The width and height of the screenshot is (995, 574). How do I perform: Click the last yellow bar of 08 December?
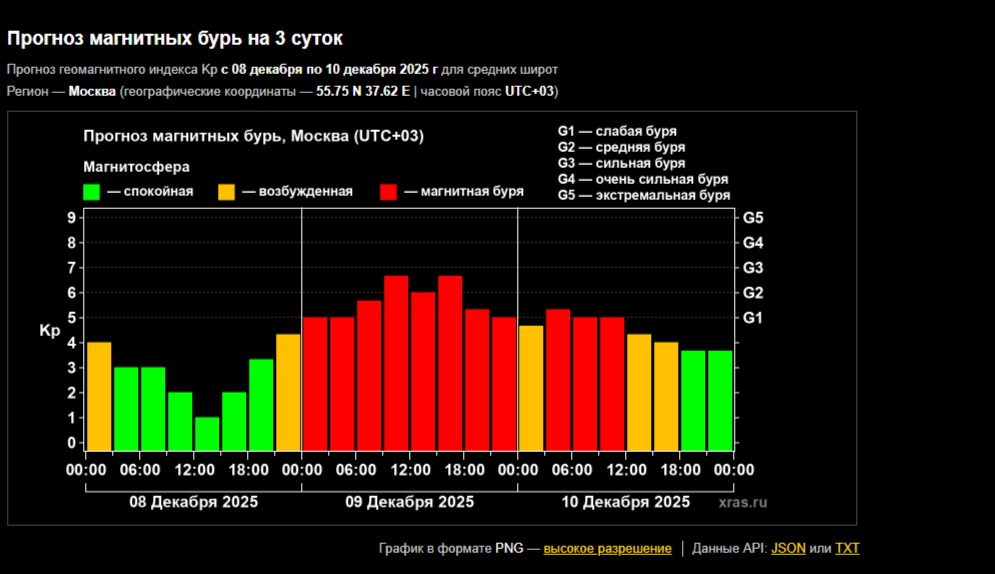tap(288, 393)
